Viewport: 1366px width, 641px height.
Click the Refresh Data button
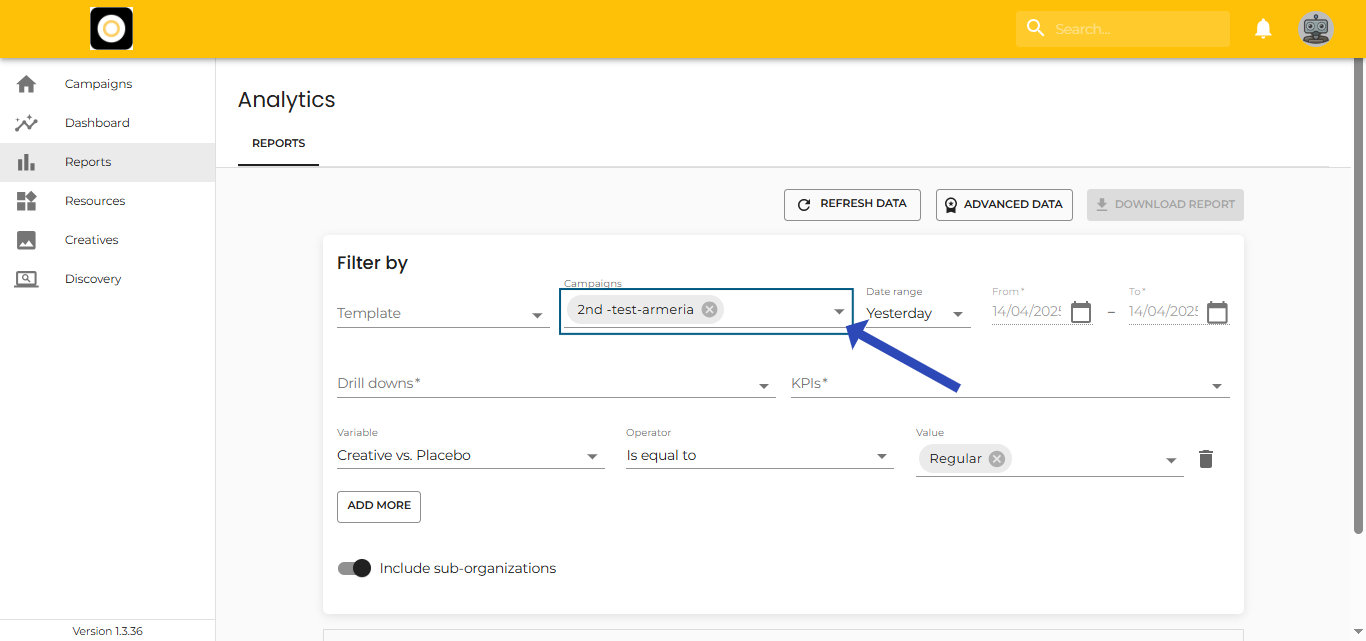pos(852,204)
